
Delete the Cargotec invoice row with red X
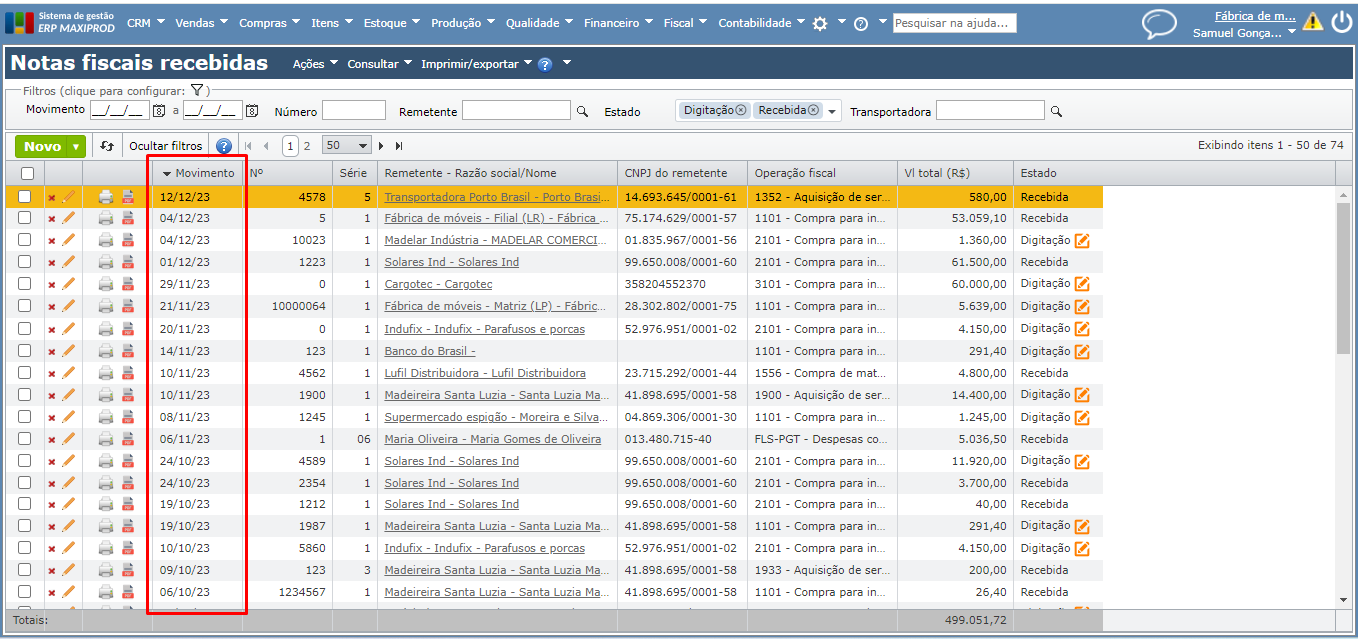[52, 285]
